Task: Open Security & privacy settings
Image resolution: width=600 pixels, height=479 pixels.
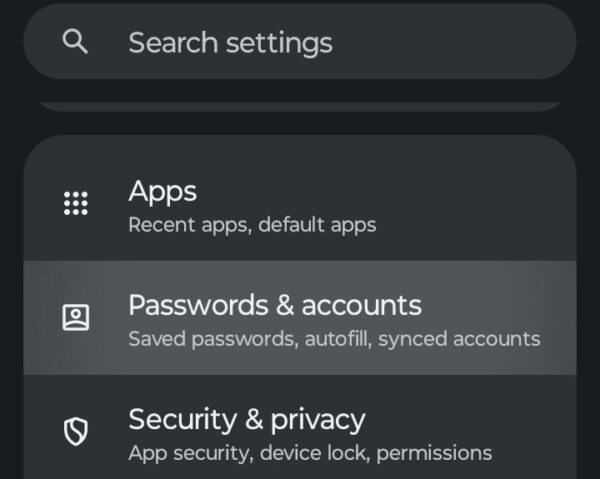Action: click(x=300, y=432)
